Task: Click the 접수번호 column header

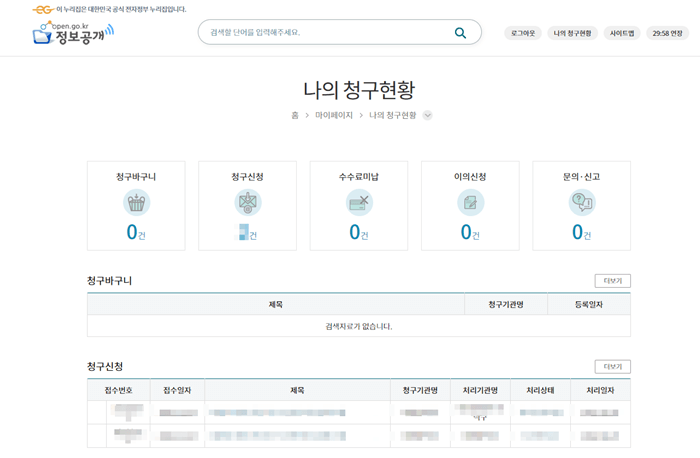Action: pos(118,390)
